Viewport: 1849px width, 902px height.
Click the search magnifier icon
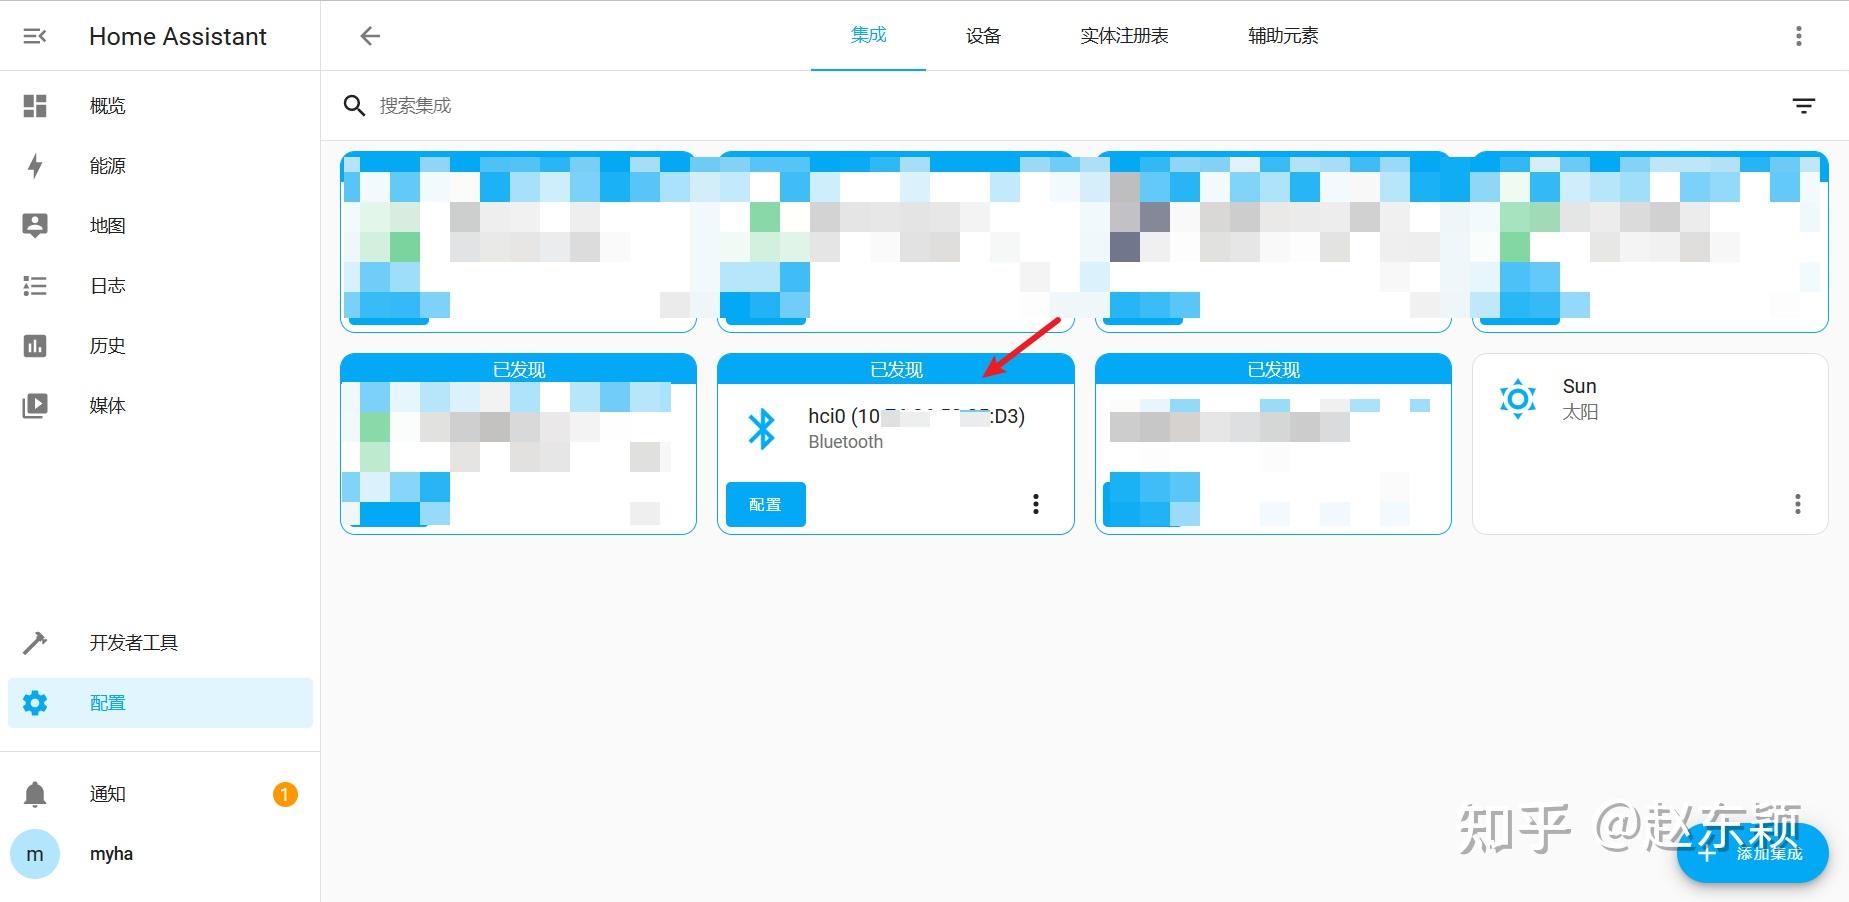354,106
